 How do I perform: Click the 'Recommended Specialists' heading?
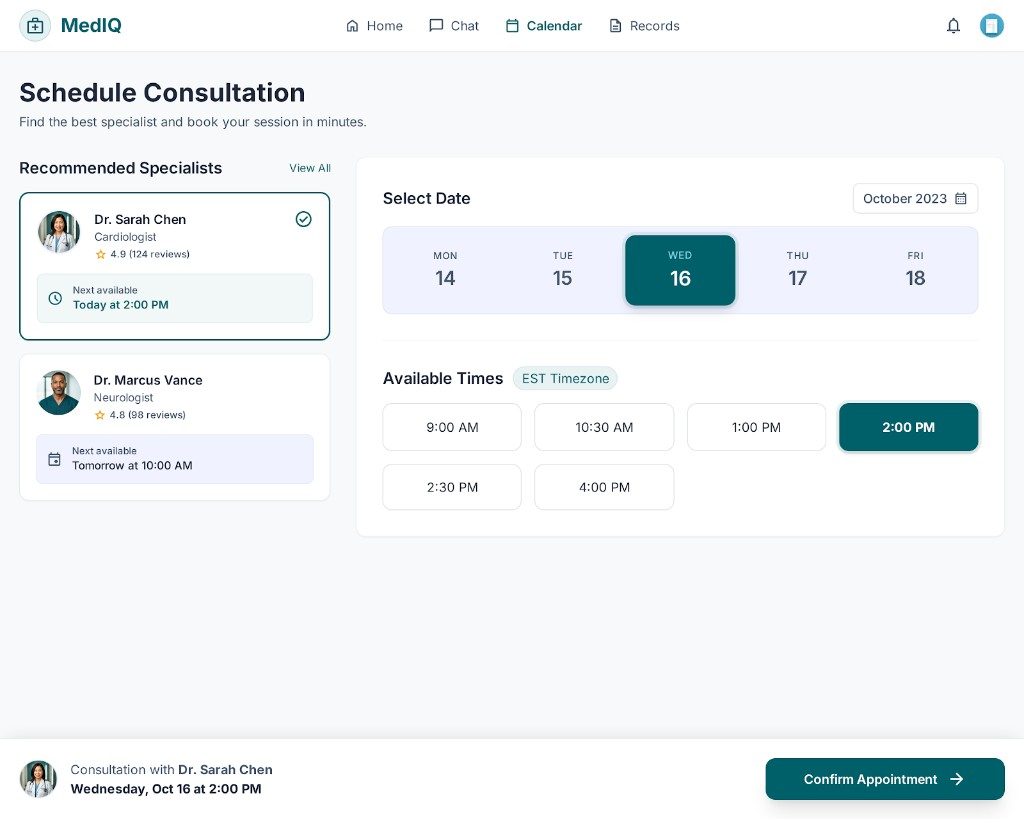point(120,168)
